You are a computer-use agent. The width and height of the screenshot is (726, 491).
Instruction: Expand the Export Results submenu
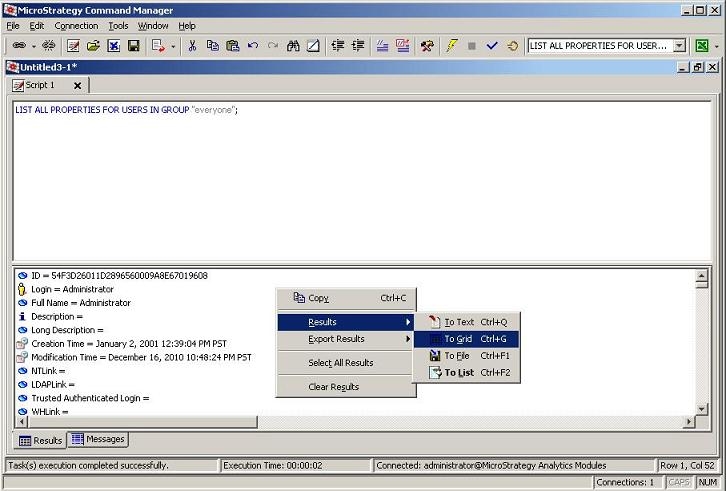(345, 339)
